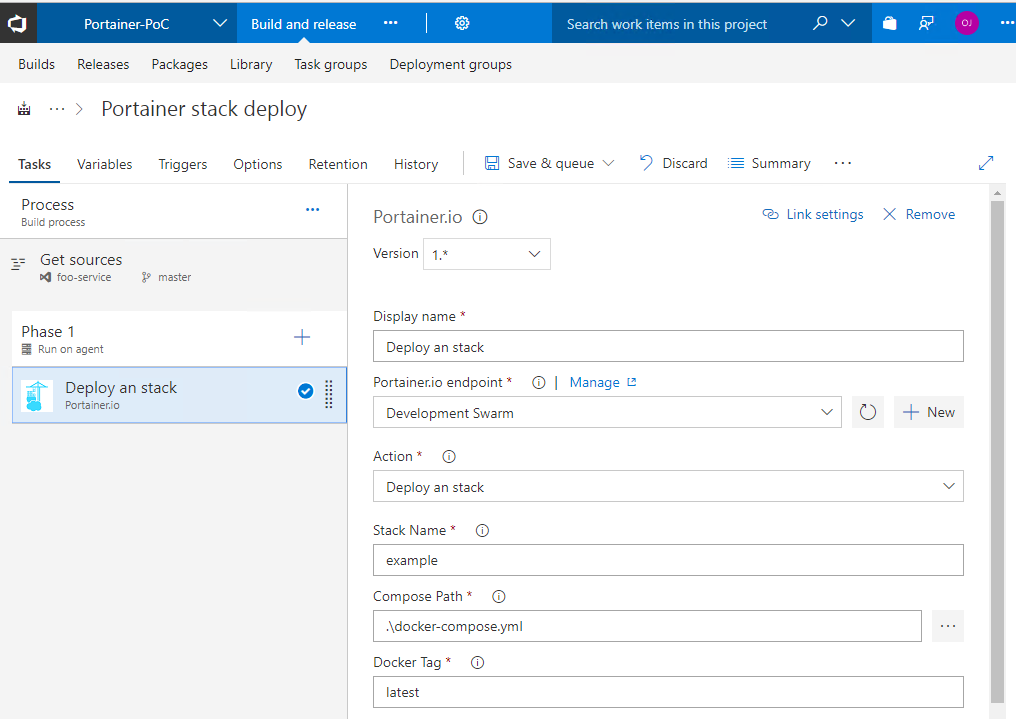
Task: Click the Docker Tag input field
Action: coord(668,692)
